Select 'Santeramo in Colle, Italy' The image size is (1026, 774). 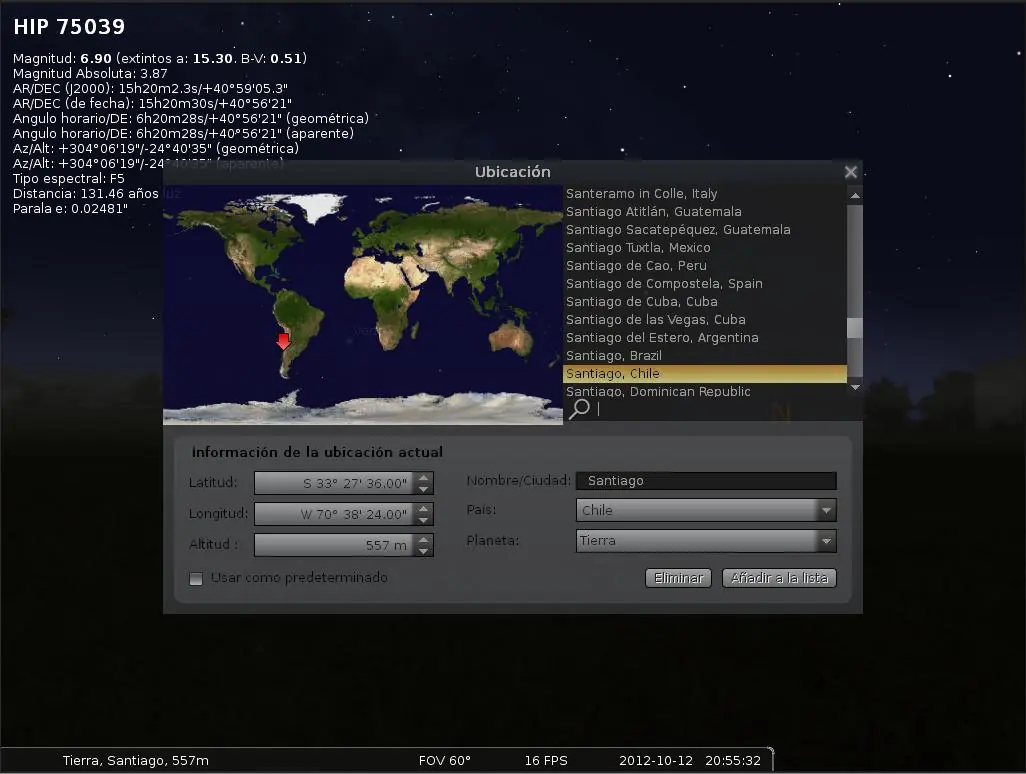pos(705,194)
